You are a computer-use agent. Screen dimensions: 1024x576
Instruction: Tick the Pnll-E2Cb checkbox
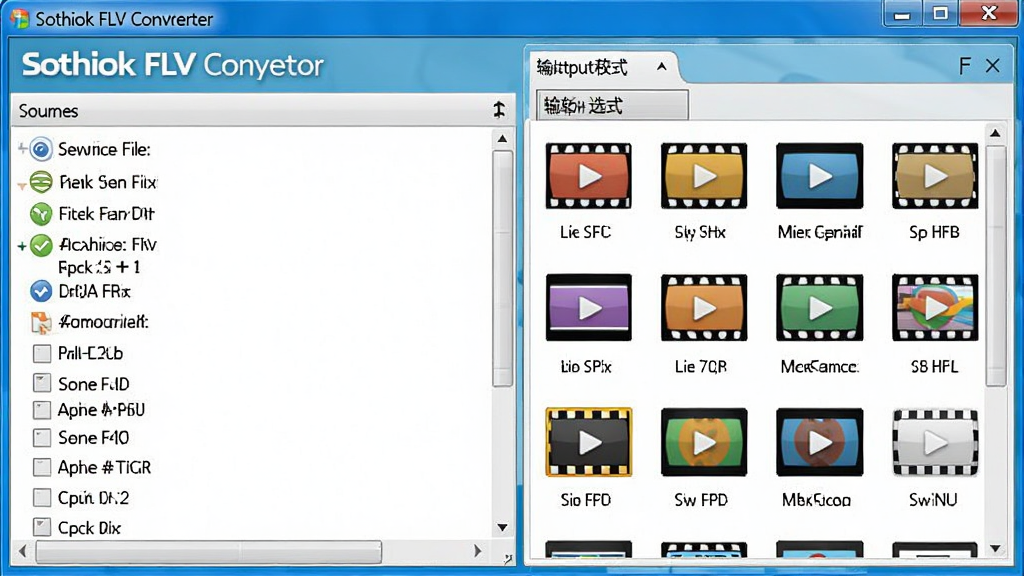pos(42,353)
